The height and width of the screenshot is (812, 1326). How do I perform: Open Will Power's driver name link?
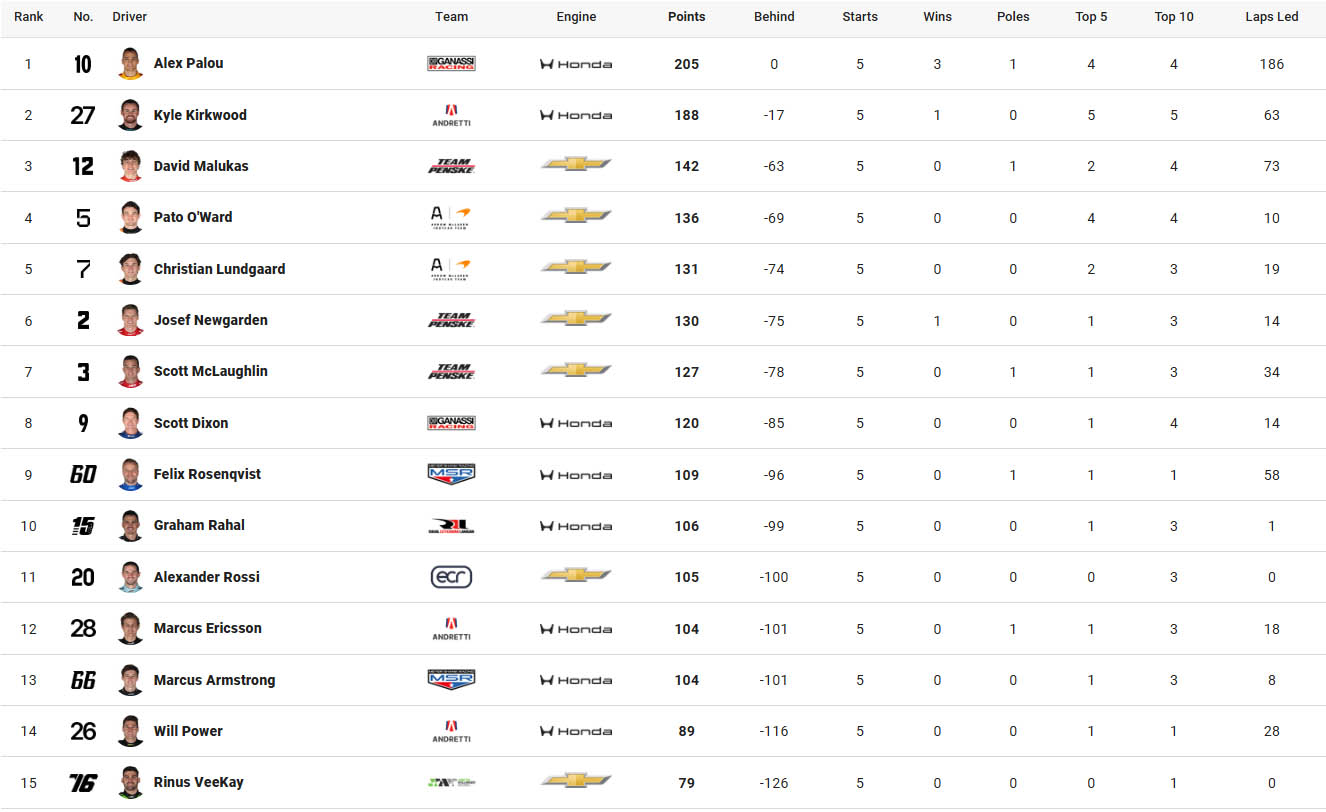coord(188,731)
